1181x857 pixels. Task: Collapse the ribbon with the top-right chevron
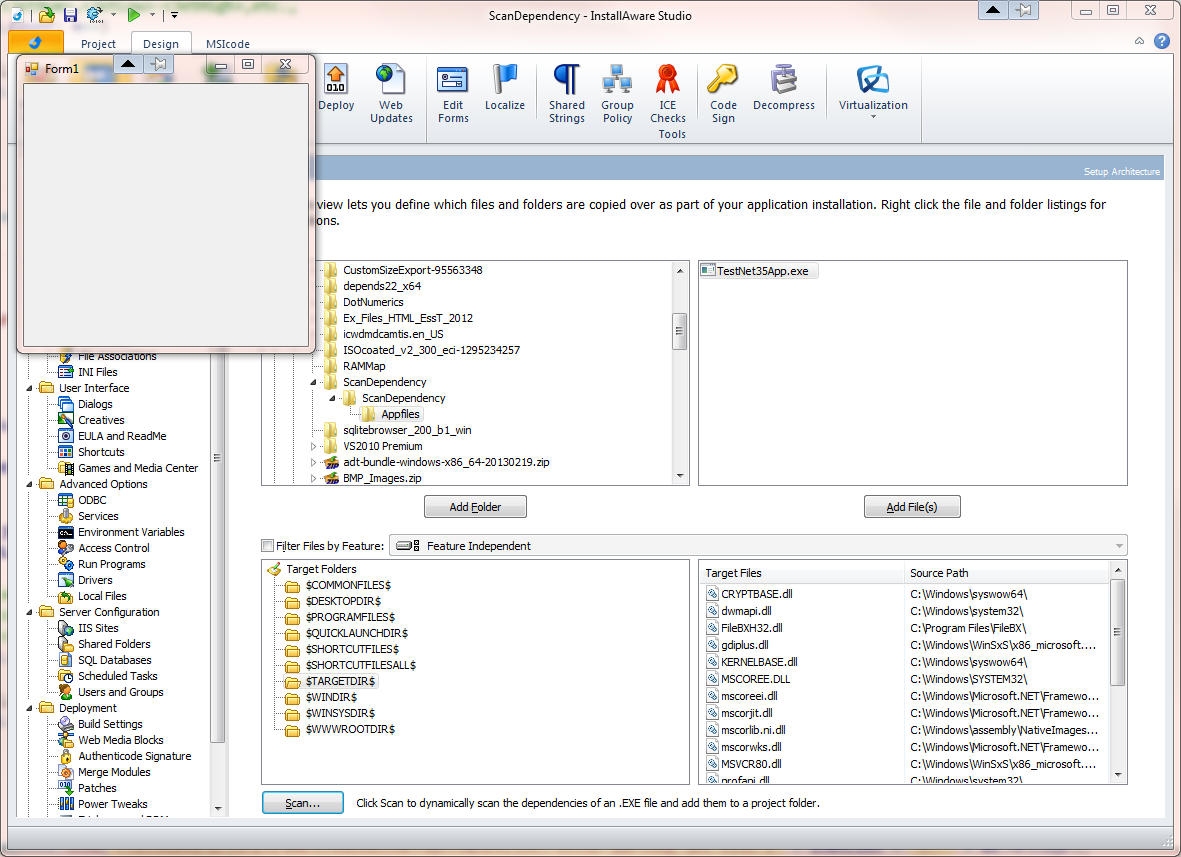tap(1139, 41)
